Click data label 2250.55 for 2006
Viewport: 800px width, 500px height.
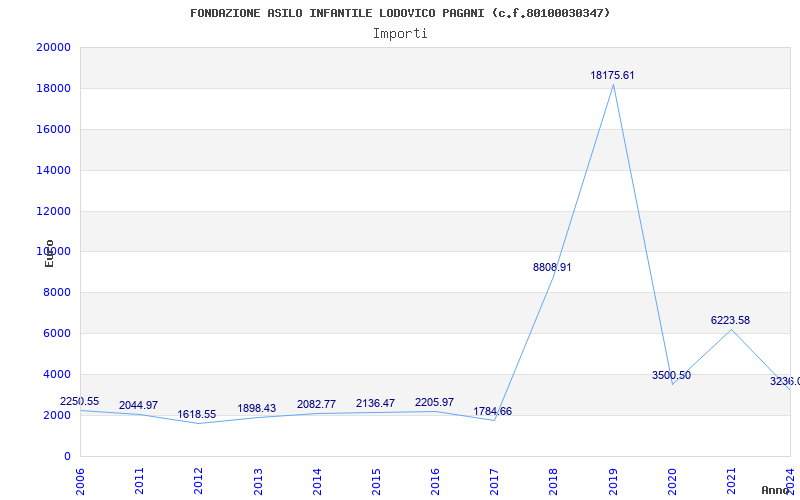tap(80, 402)
